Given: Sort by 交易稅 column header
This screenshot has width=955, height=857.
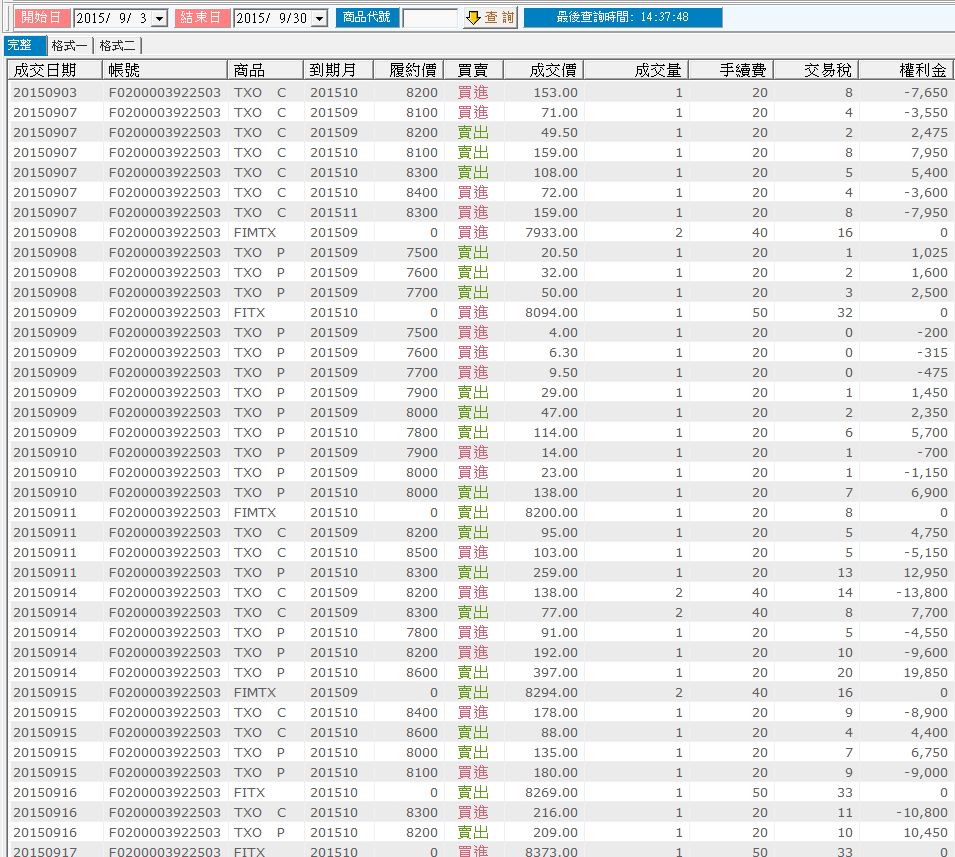Looking at the screenshot, I should pyautogui.click(x=817, y=70).
